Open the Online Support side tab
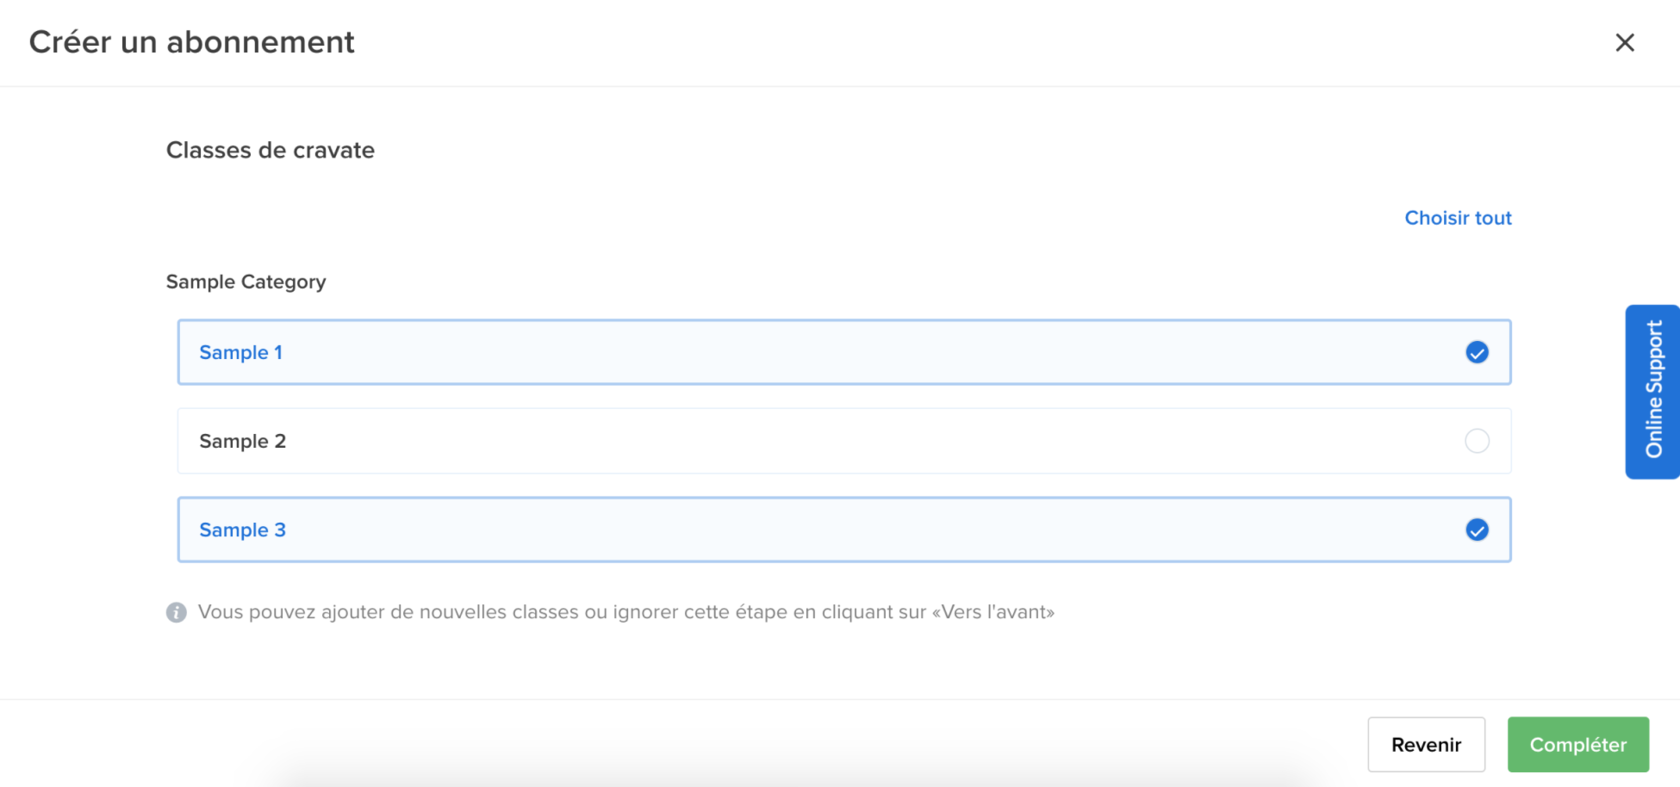 [1653, 391]
